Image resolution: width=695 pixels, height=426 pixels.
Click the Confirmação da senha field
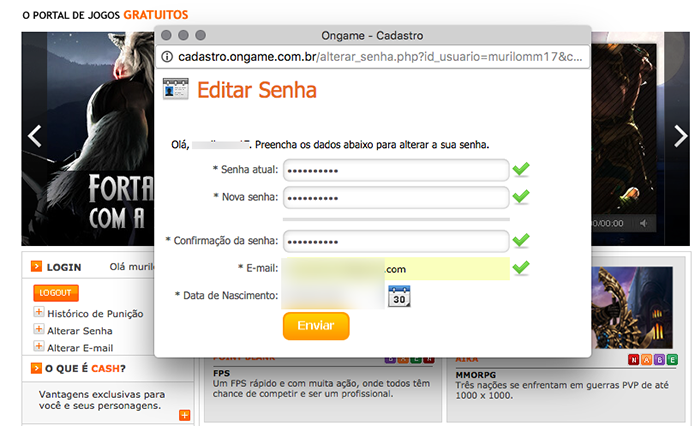pyautogui.click(x=396, y=242)
